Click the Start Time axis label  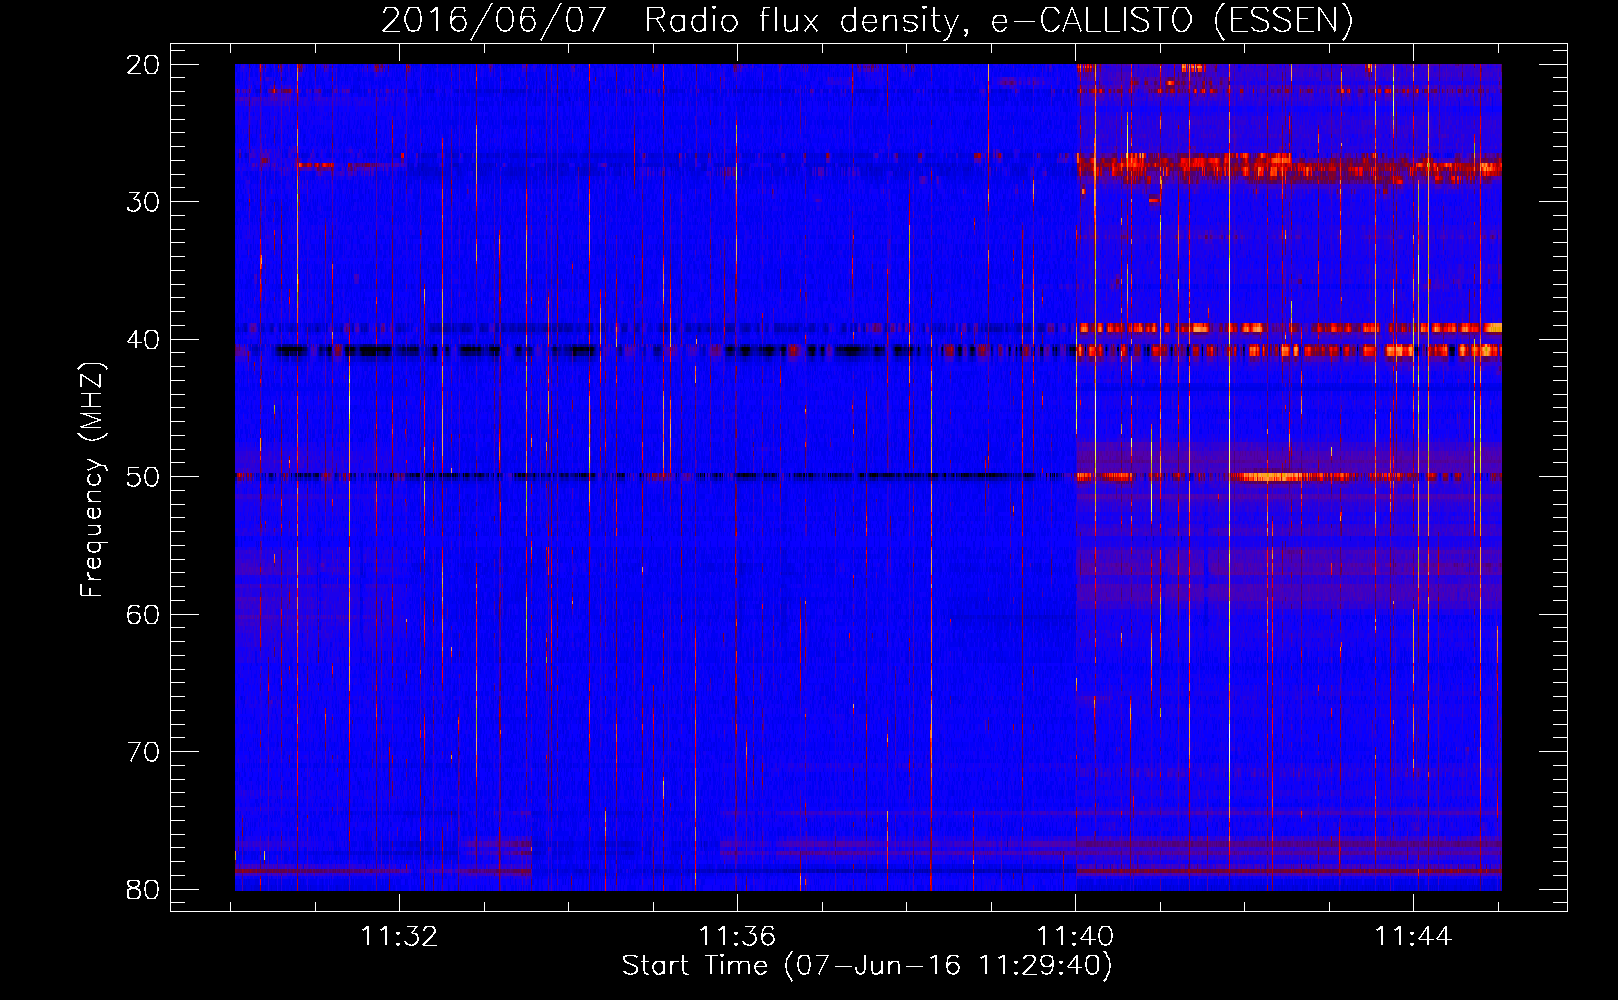[867, 966]
